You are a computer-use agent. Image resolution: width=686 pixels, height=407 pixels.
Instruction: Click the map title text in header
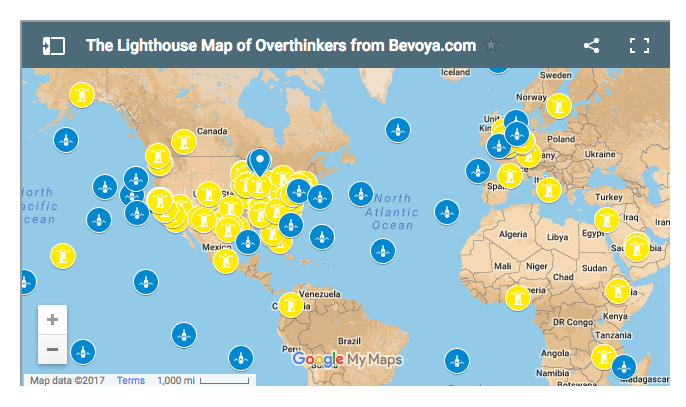coord(282,46)
